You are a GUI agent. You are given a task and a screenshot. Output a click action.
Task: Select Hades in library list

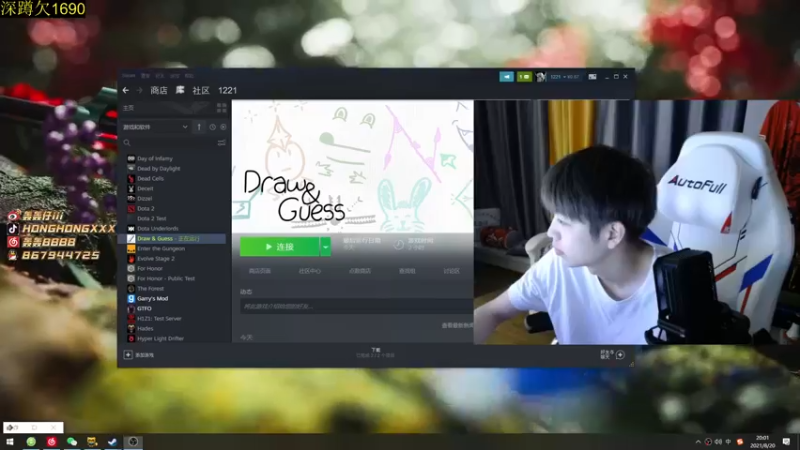[145, 329]
